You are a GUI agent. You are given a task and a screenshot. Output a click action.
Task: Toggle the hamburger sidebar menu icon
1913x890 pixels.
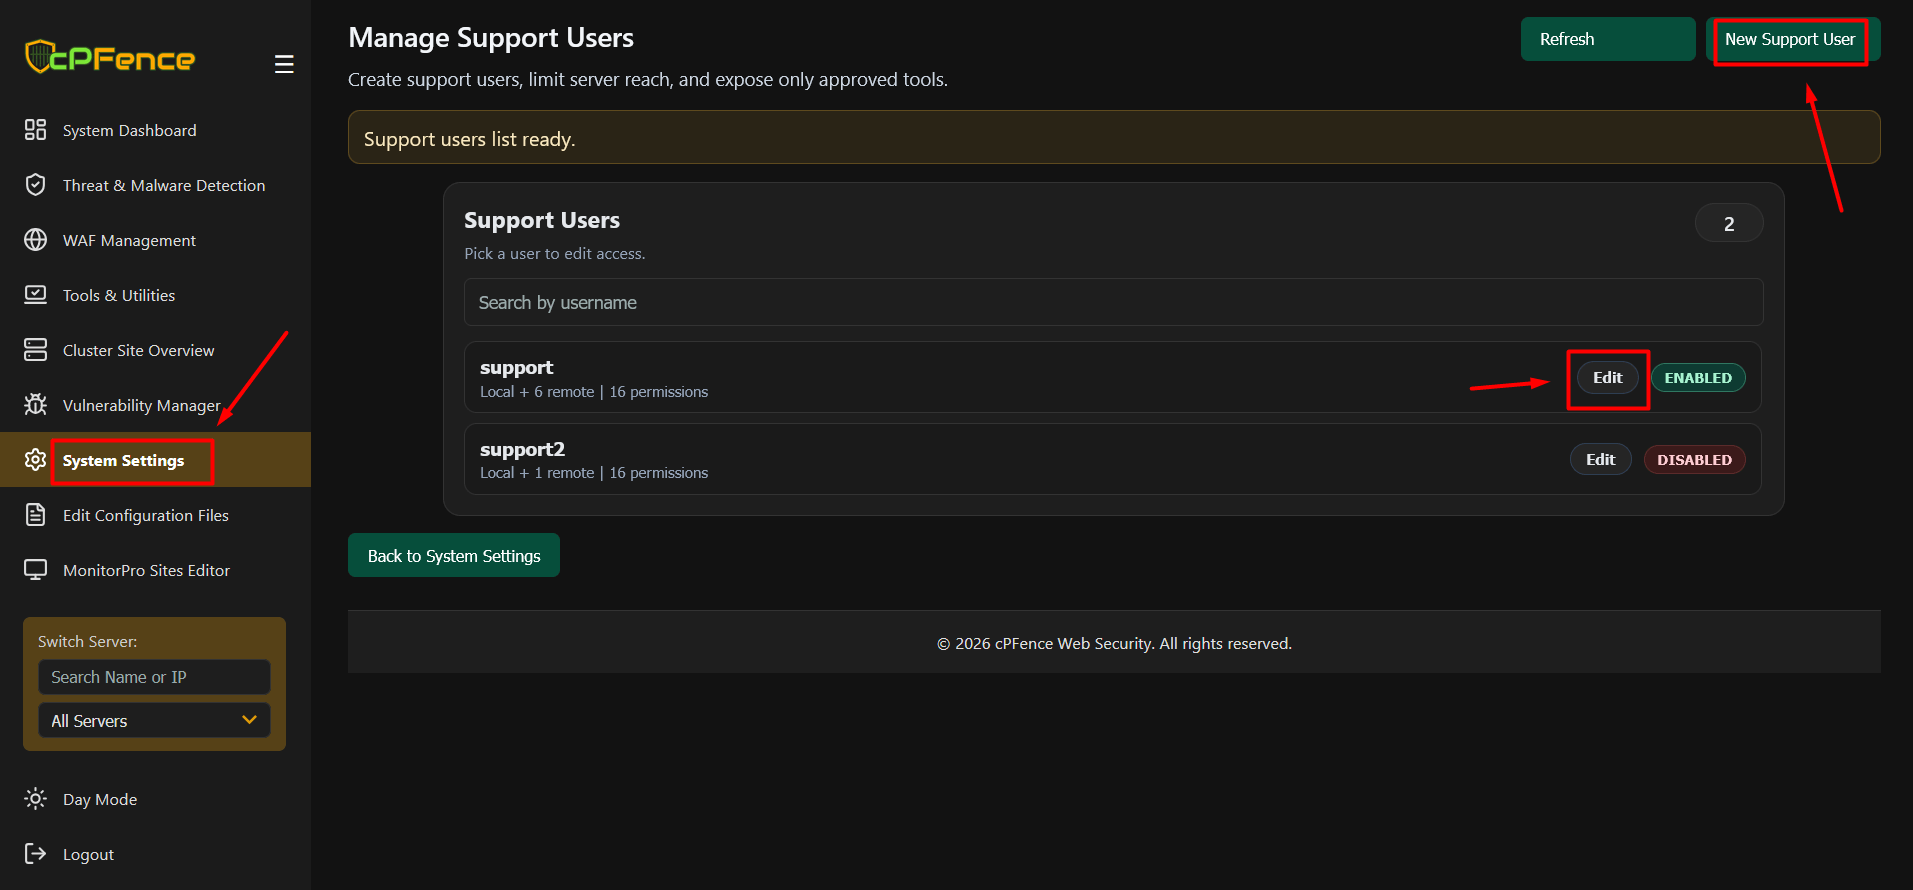284,64
